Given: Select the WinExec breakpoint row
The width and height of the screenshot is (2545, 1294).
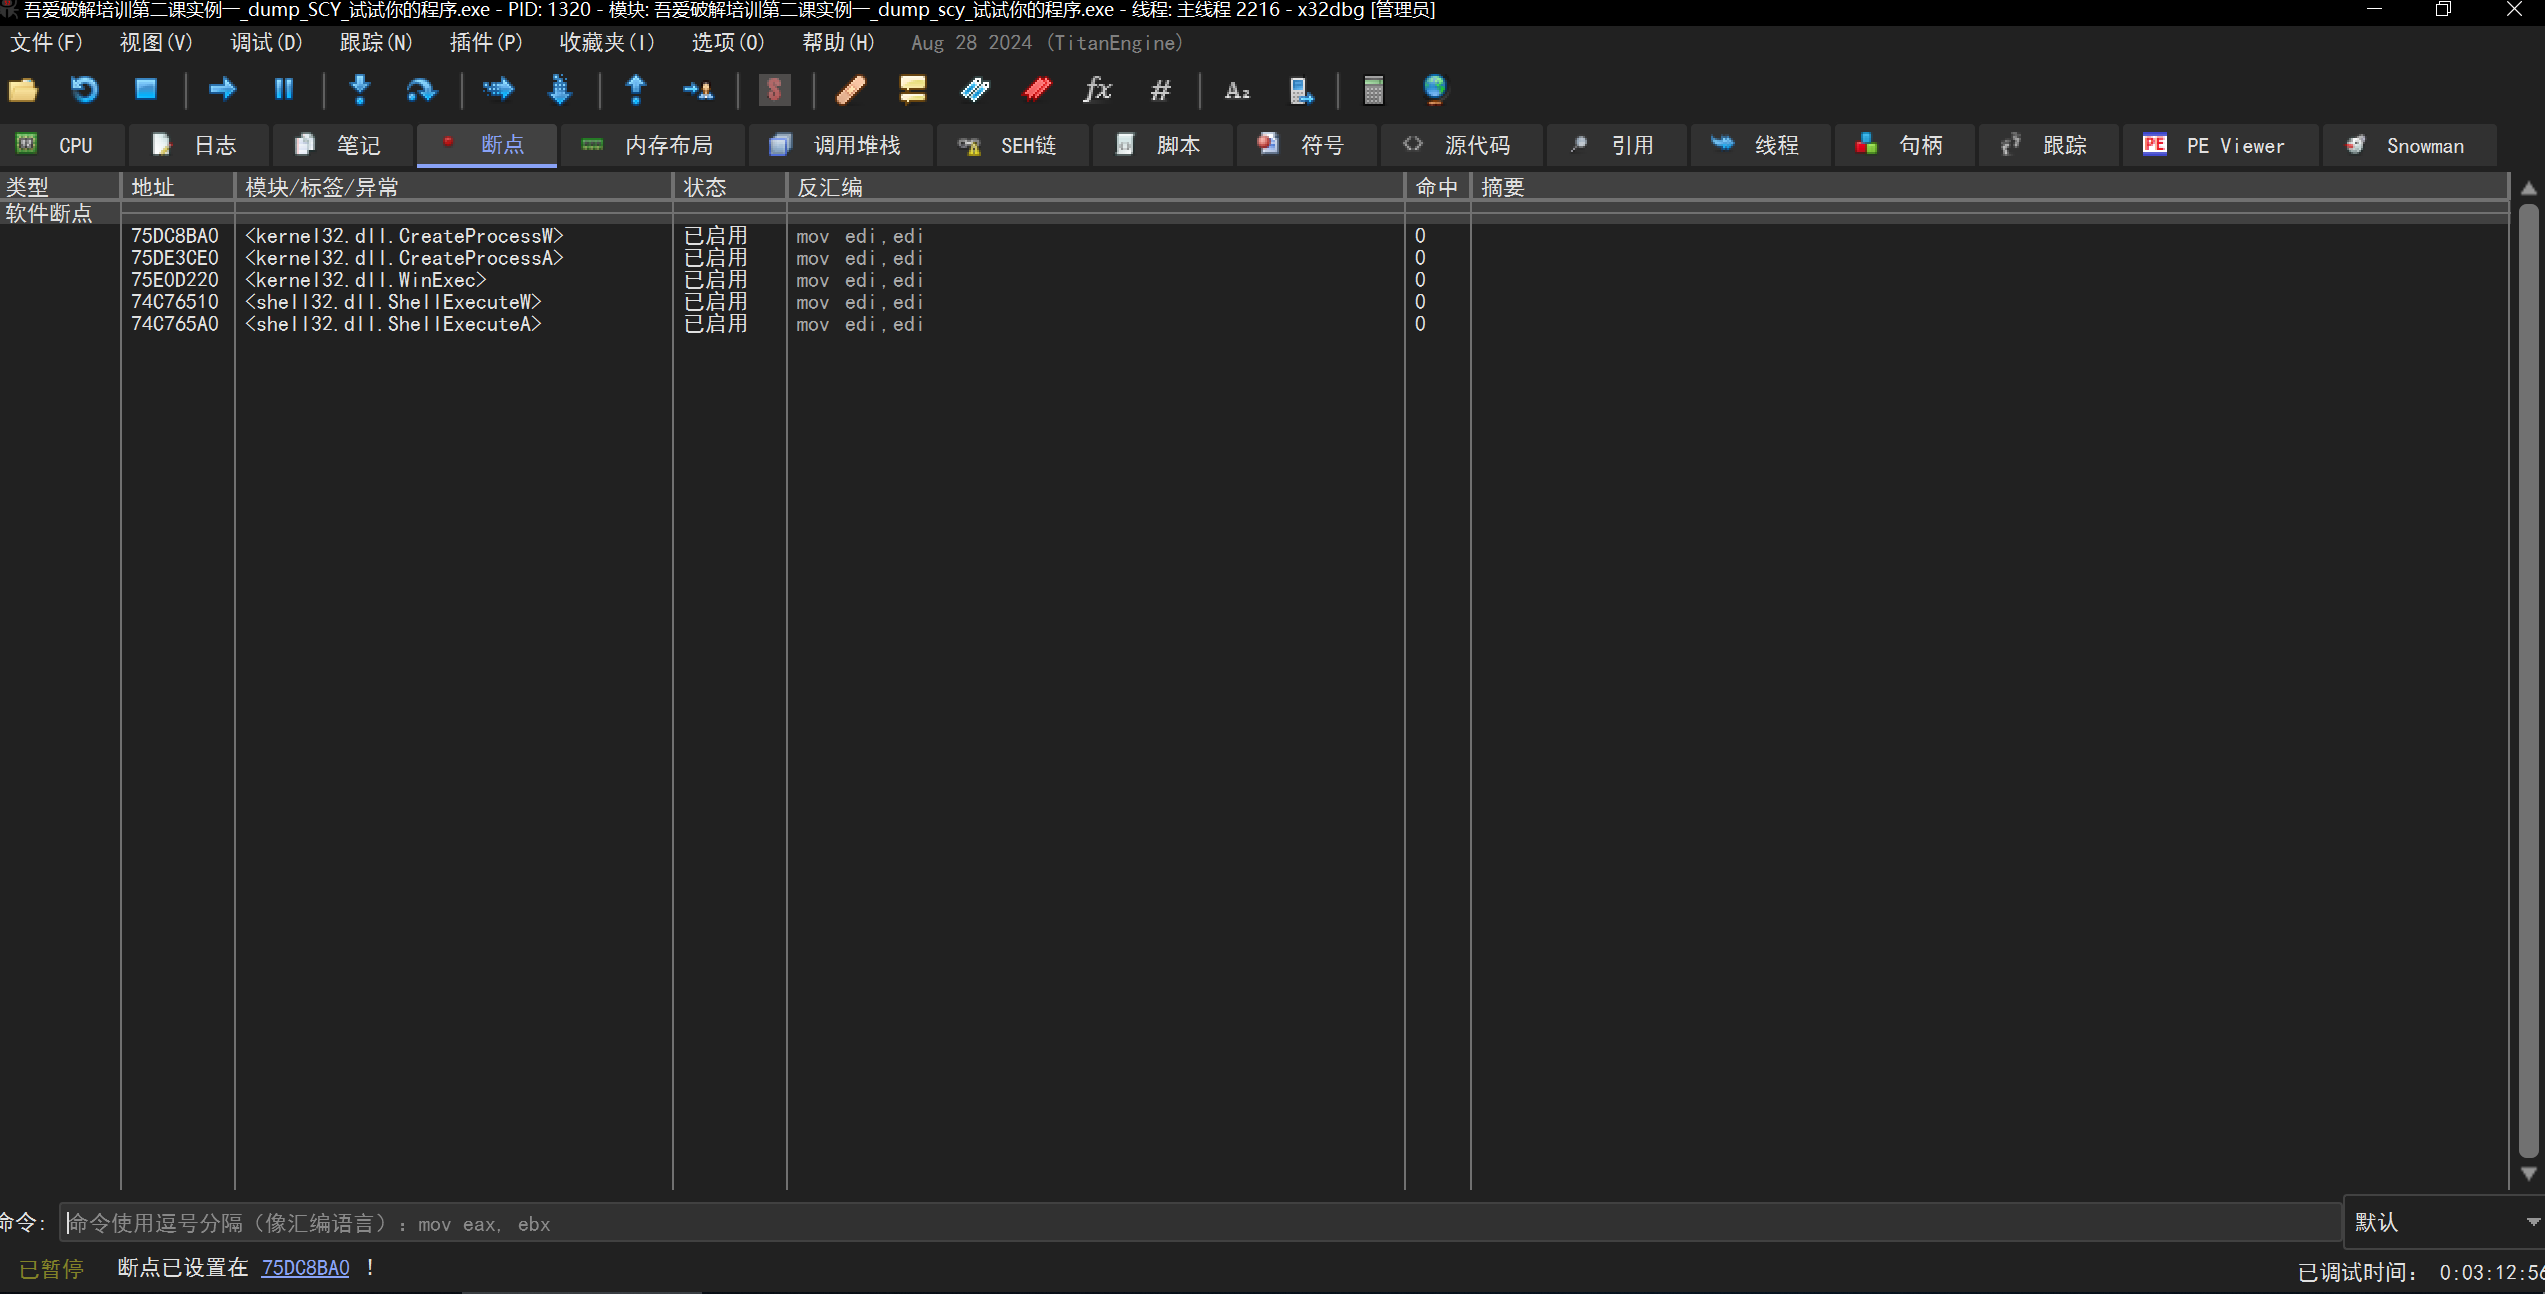Looking at the screenshot, I should pyautogui.click(x=1254, y=280).
